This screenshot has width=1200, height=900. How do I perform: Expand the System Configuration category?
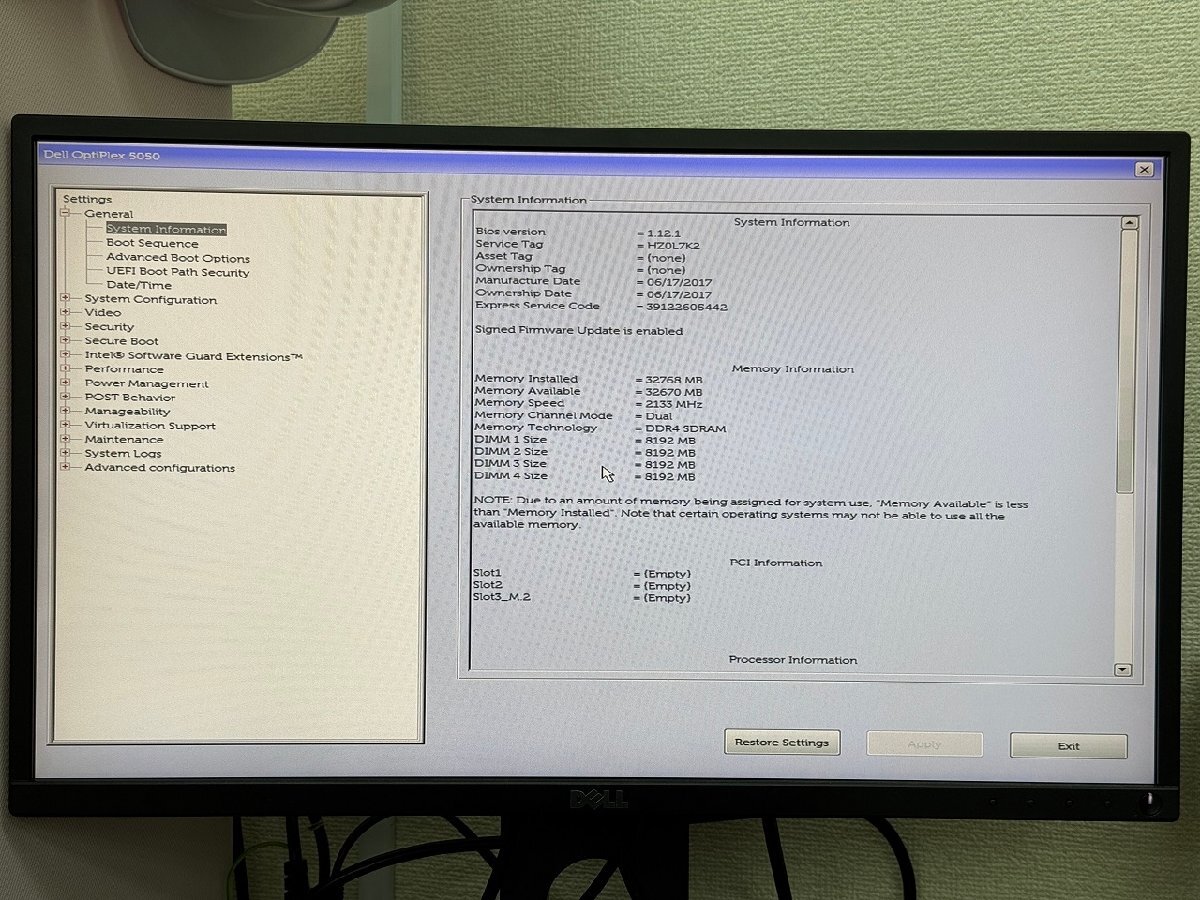tap(64, 299)
